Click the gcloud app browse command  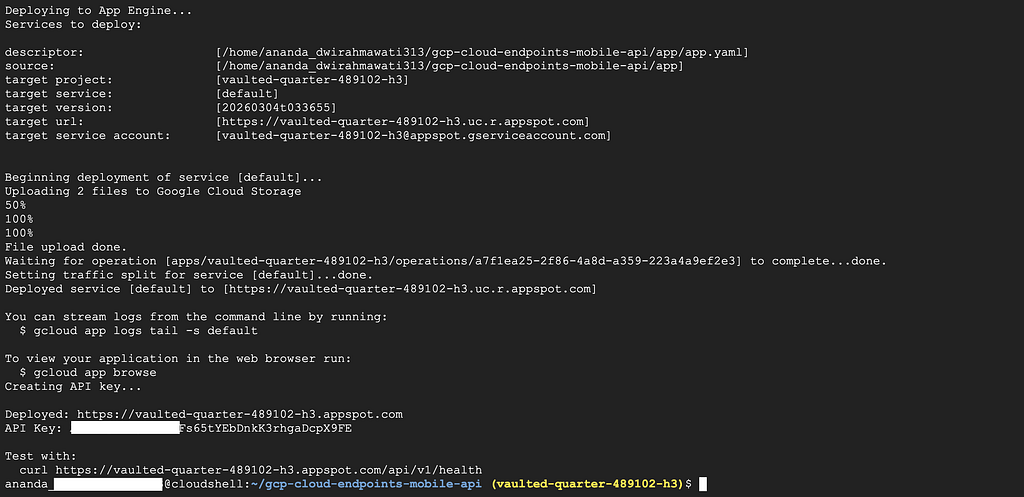tap(95, 373)
